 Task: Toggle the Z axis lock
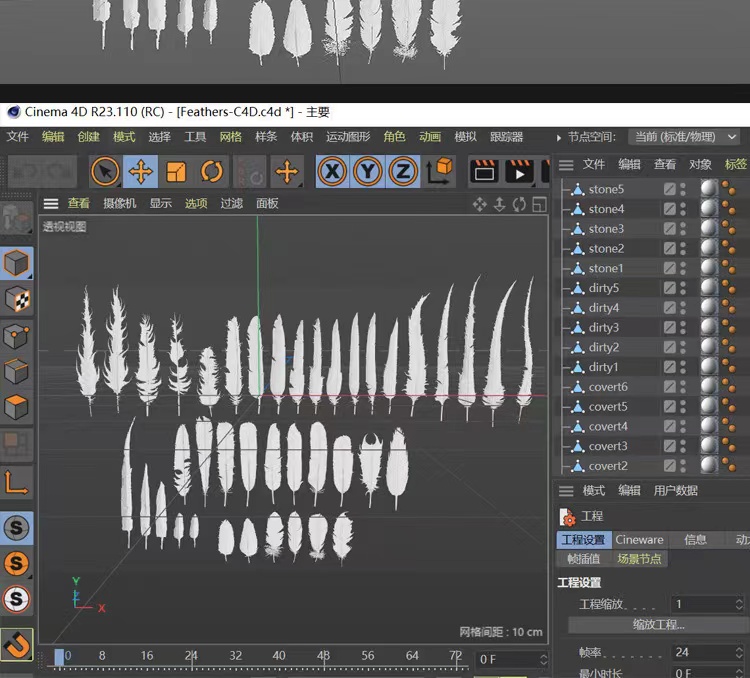[x=403, y=172]
